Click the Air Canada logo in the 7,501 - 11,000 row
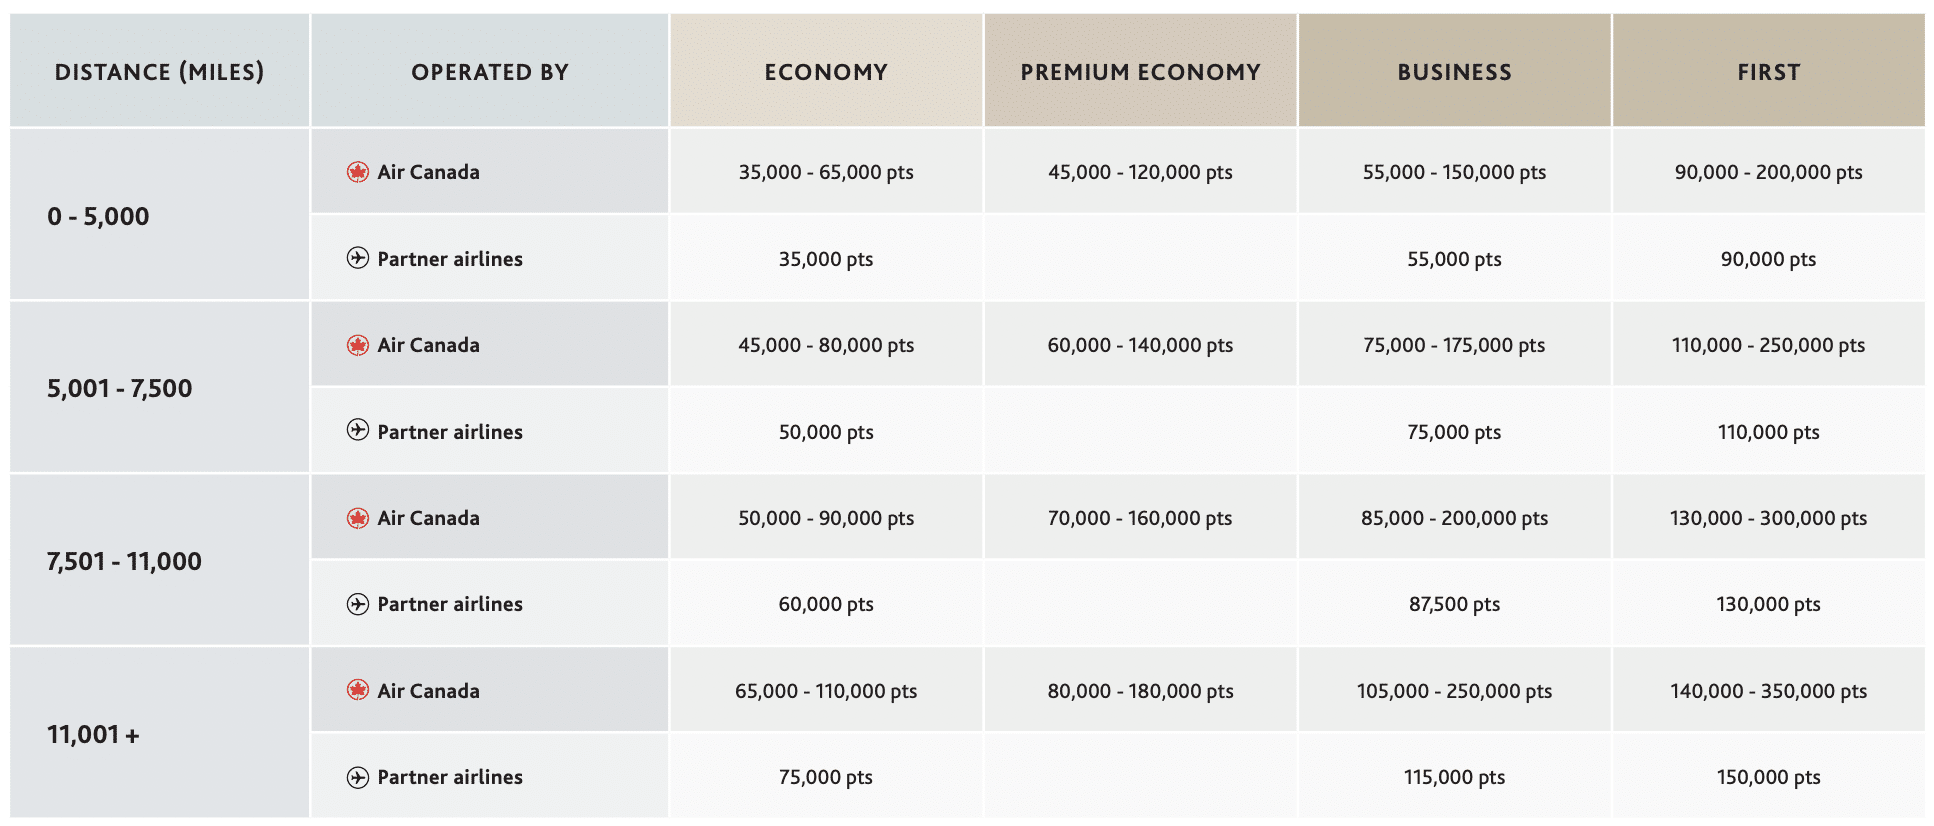Screen dimensions: 1934x826 (x=357, y=518)
